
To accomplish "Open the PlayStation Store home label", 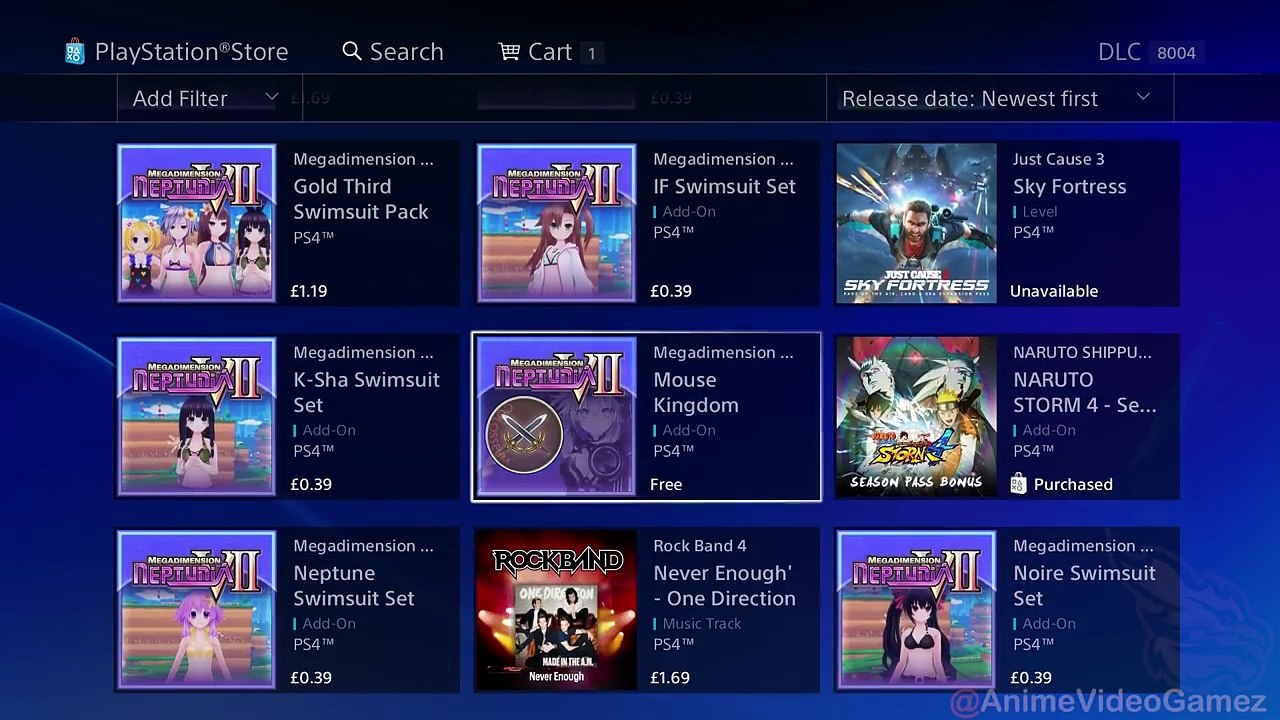I will tap(191, 52).
